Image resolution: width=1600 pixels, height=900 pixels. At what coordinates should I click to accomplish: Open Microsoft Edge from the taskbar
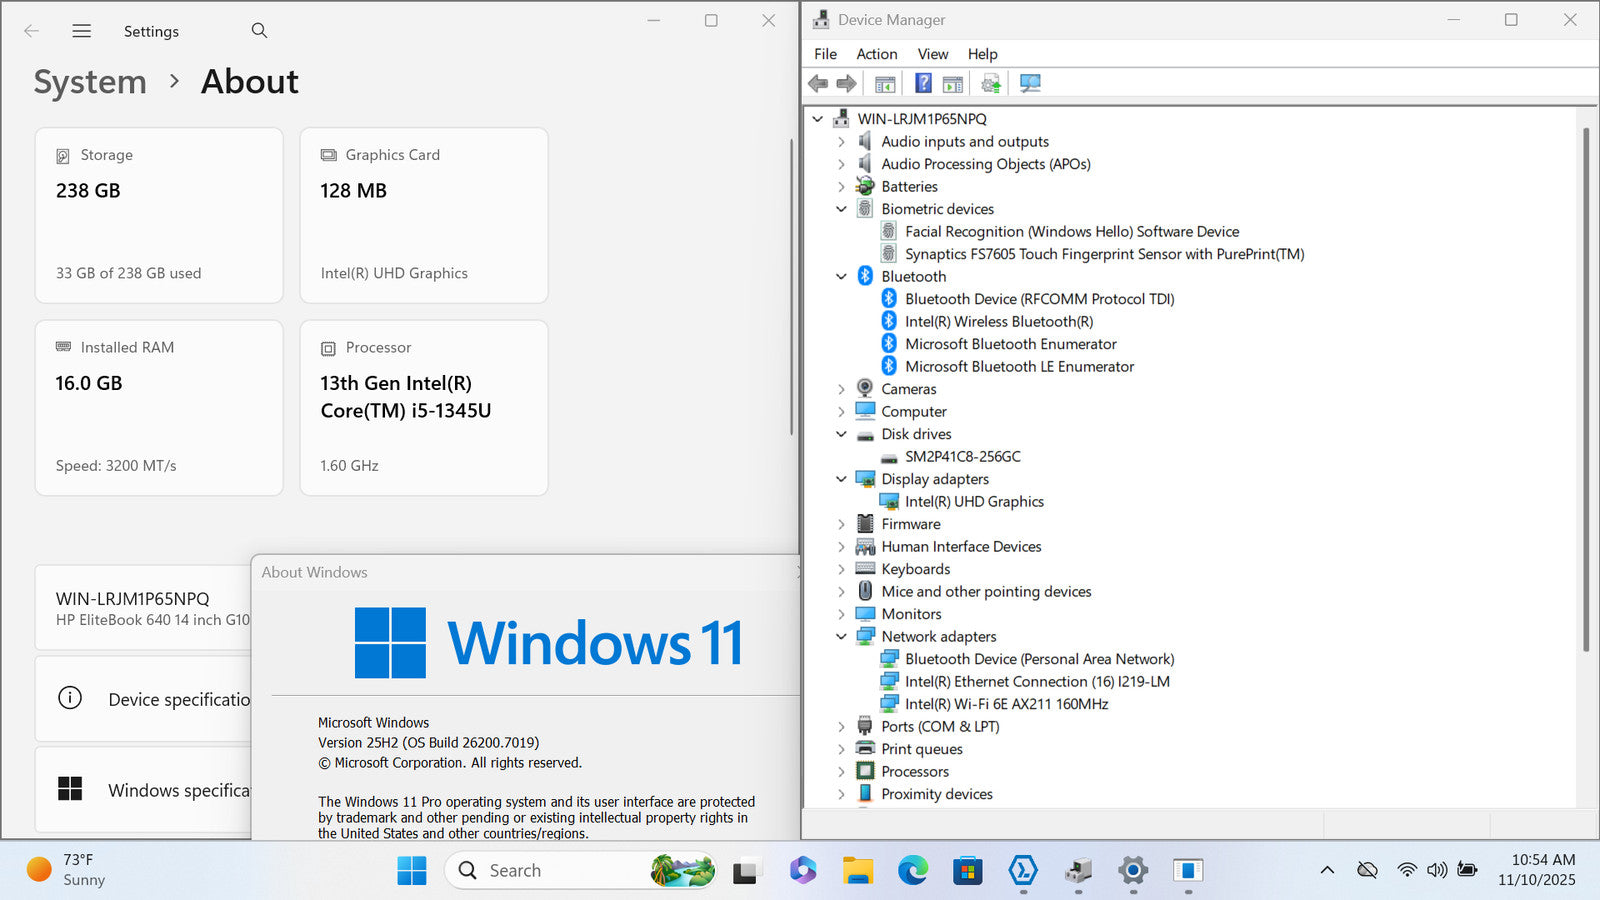(912, 871)
